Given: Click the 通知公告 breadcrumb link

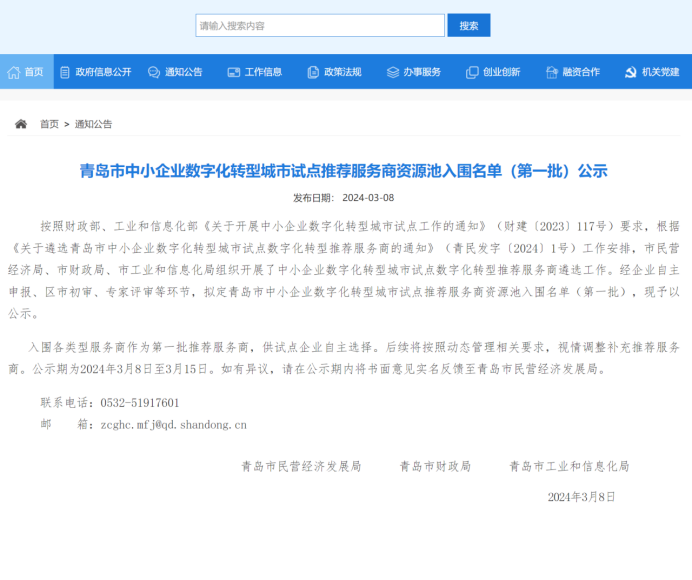Looking at the screenshot, I should pyautogui.click(x=93, y=124).
